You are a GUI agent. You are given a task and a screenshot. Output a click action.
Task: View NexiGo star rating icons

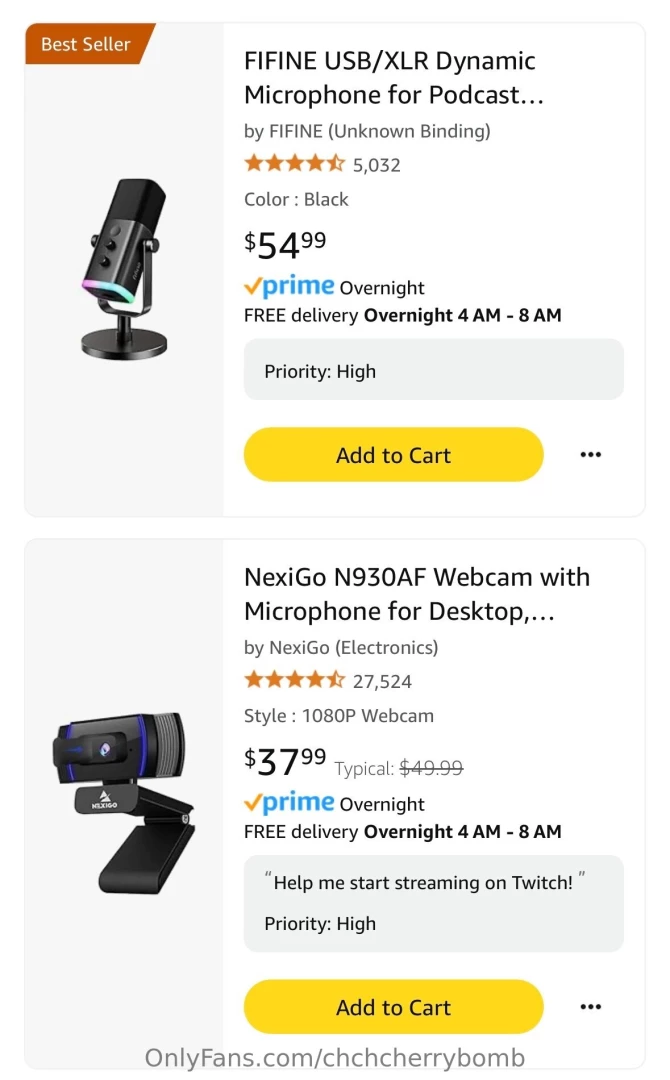[x=294, y=681]
